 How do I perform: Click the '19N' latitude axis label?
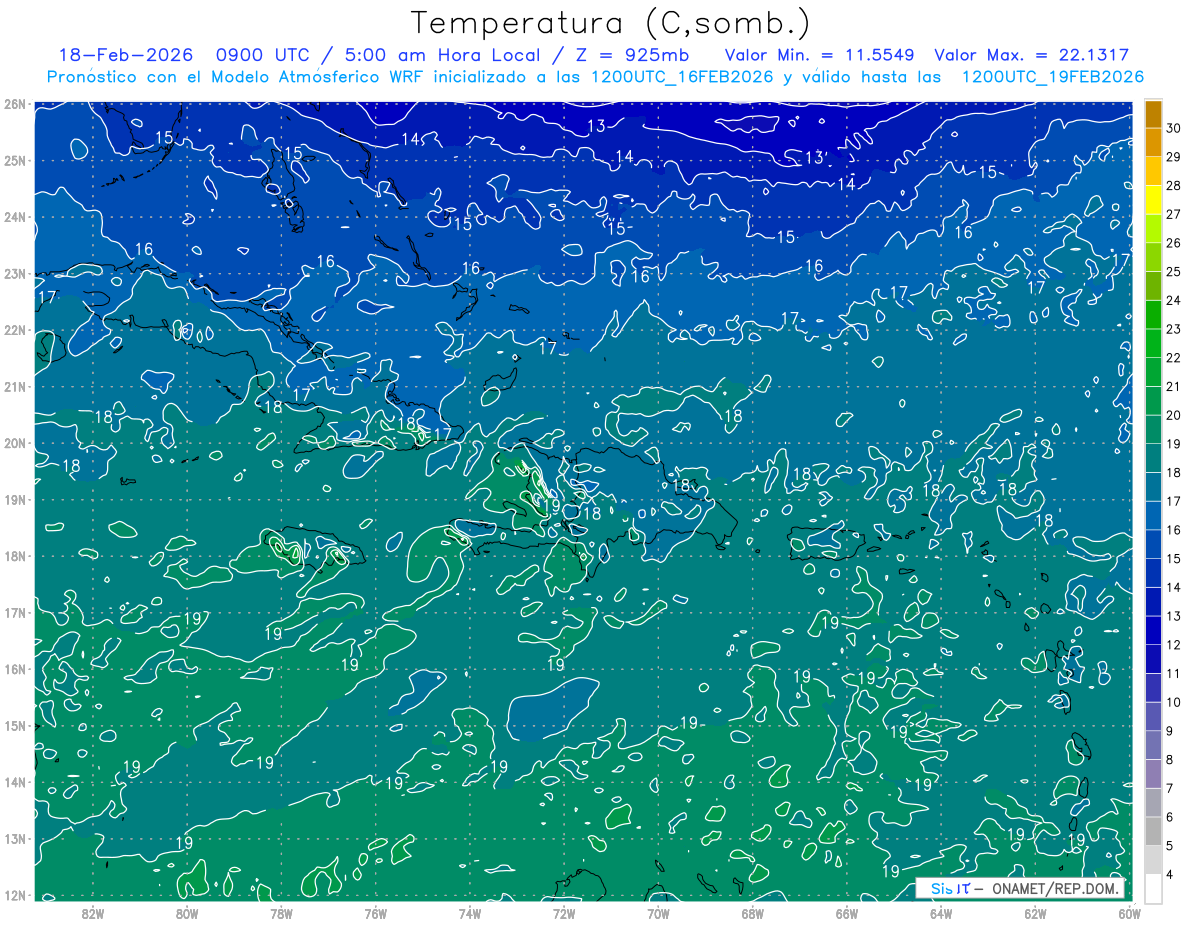[x=14, y=499]
